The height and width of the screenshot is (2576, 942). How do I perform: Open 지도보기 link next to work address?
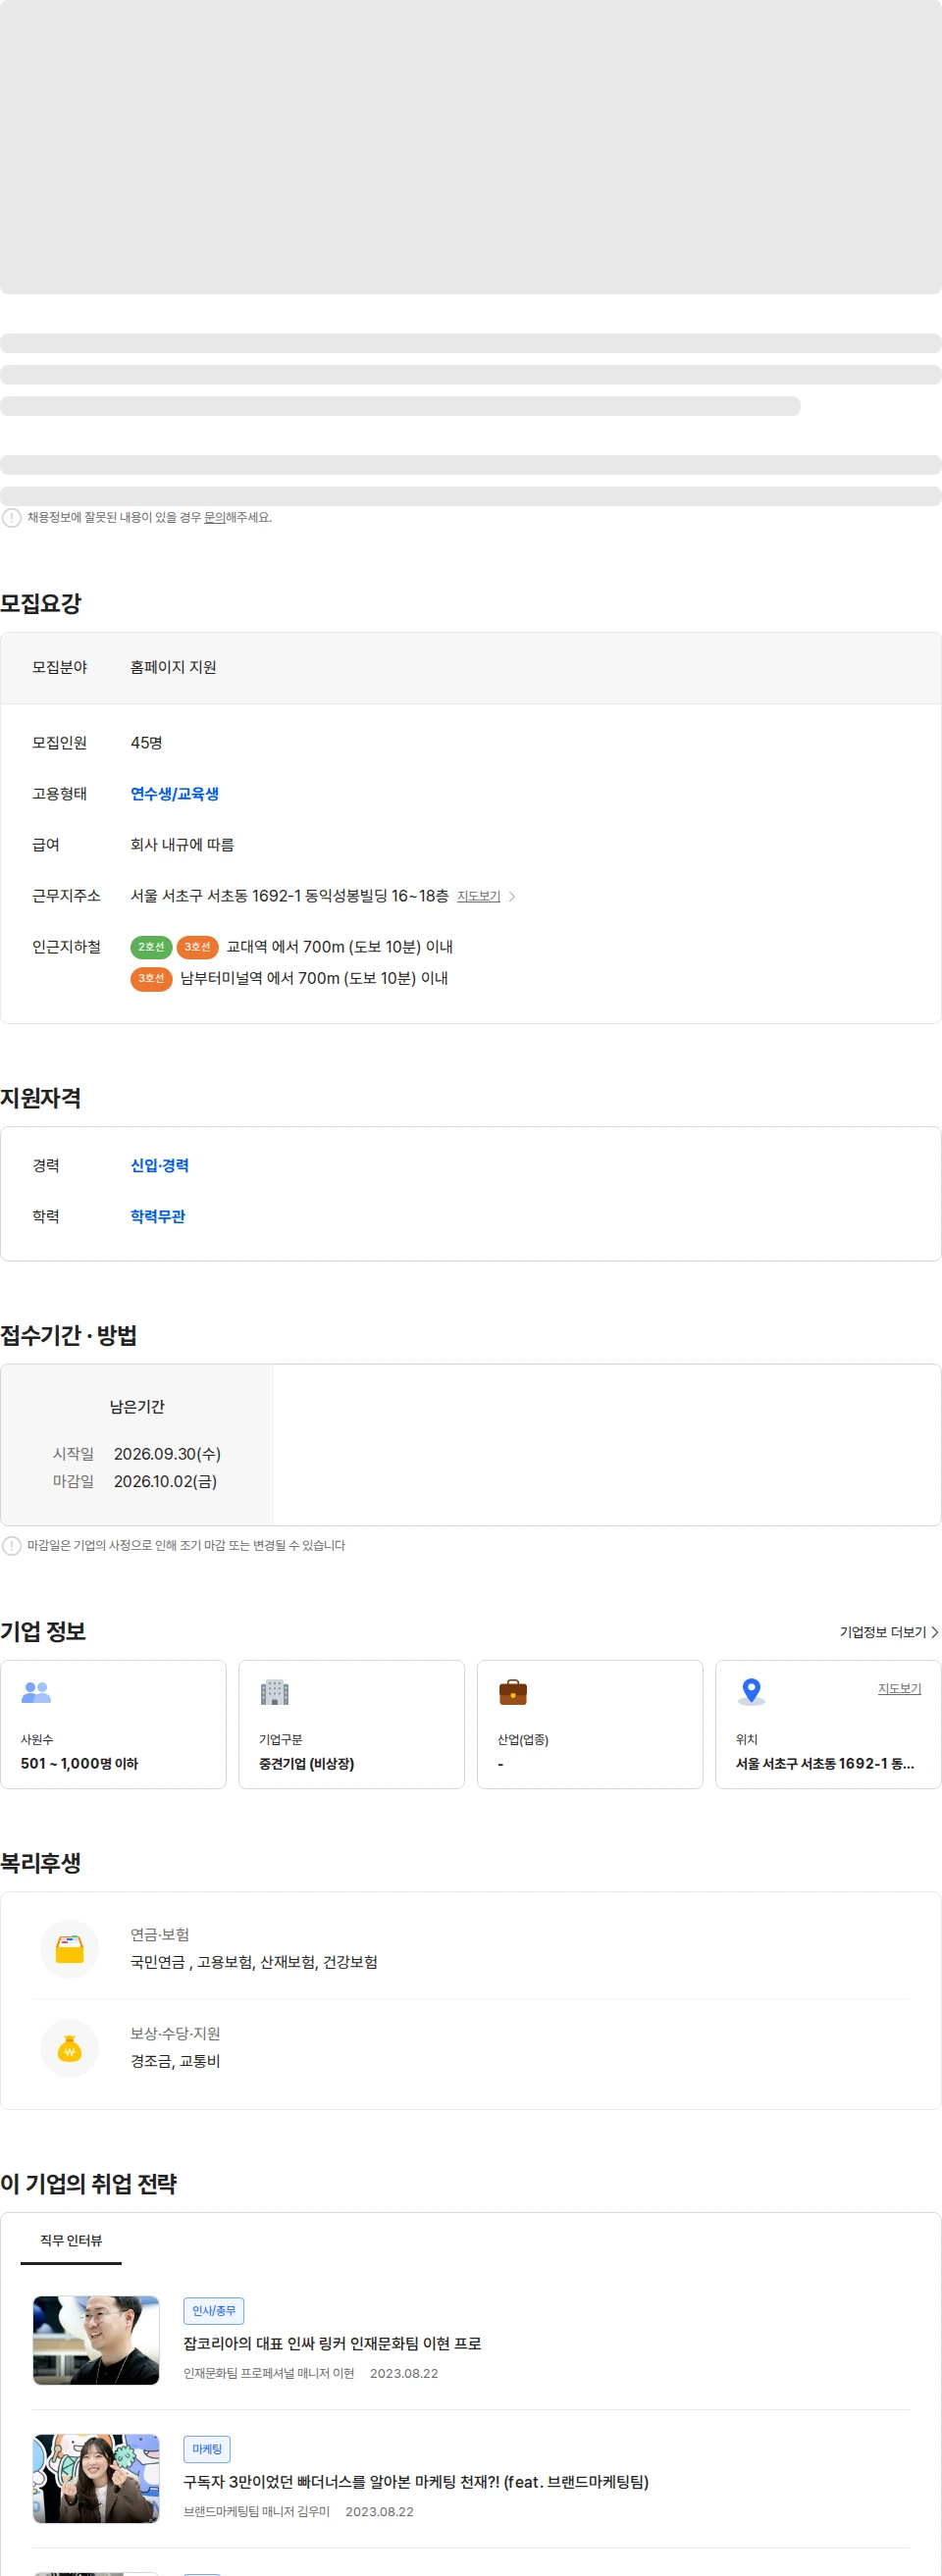[478, 896]
